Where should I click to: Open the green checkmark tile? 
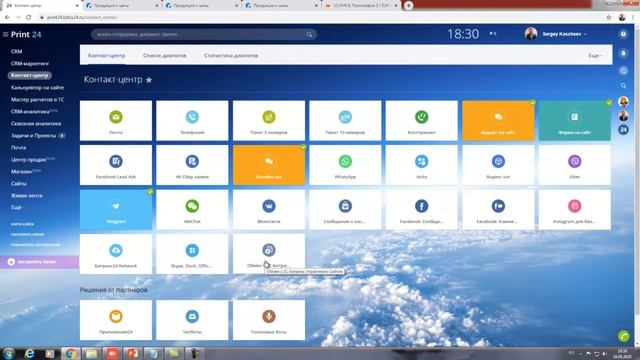pos(422,121)
